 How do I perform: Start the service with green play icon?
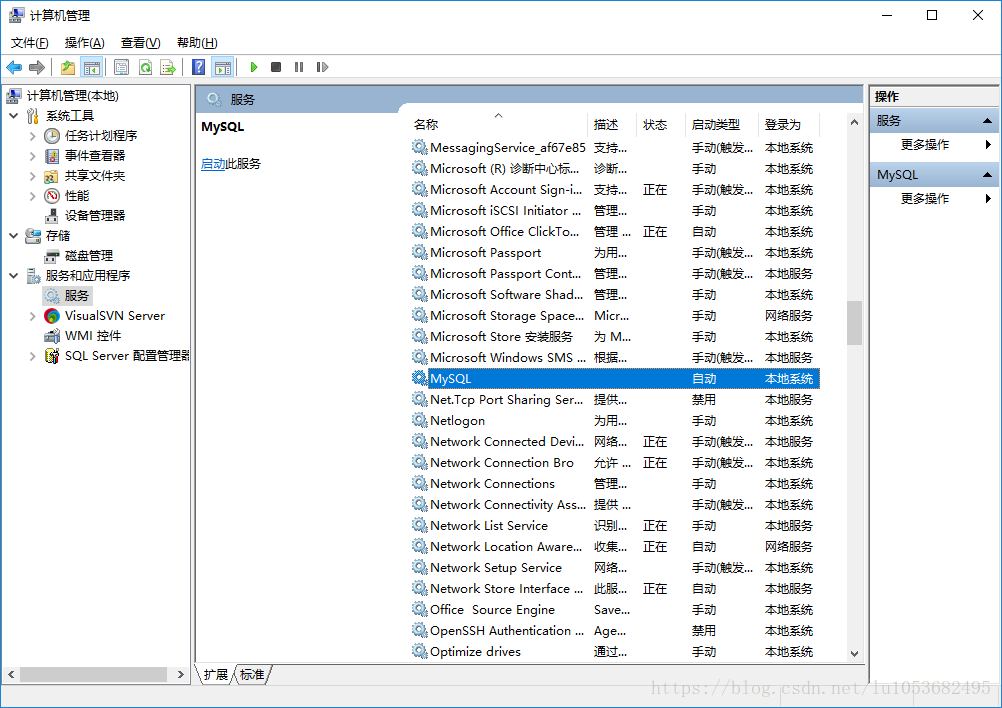[254, 67]
